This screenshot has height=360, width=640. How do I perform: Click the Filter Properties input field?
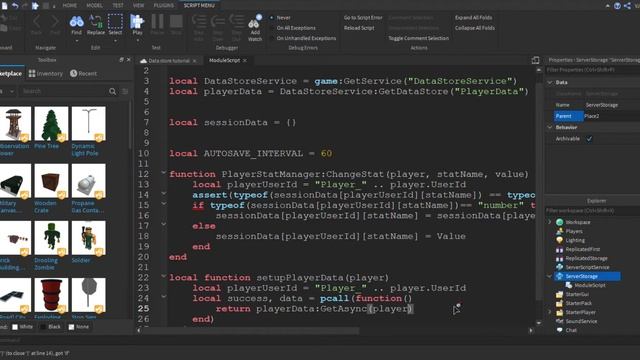[593, 70]
